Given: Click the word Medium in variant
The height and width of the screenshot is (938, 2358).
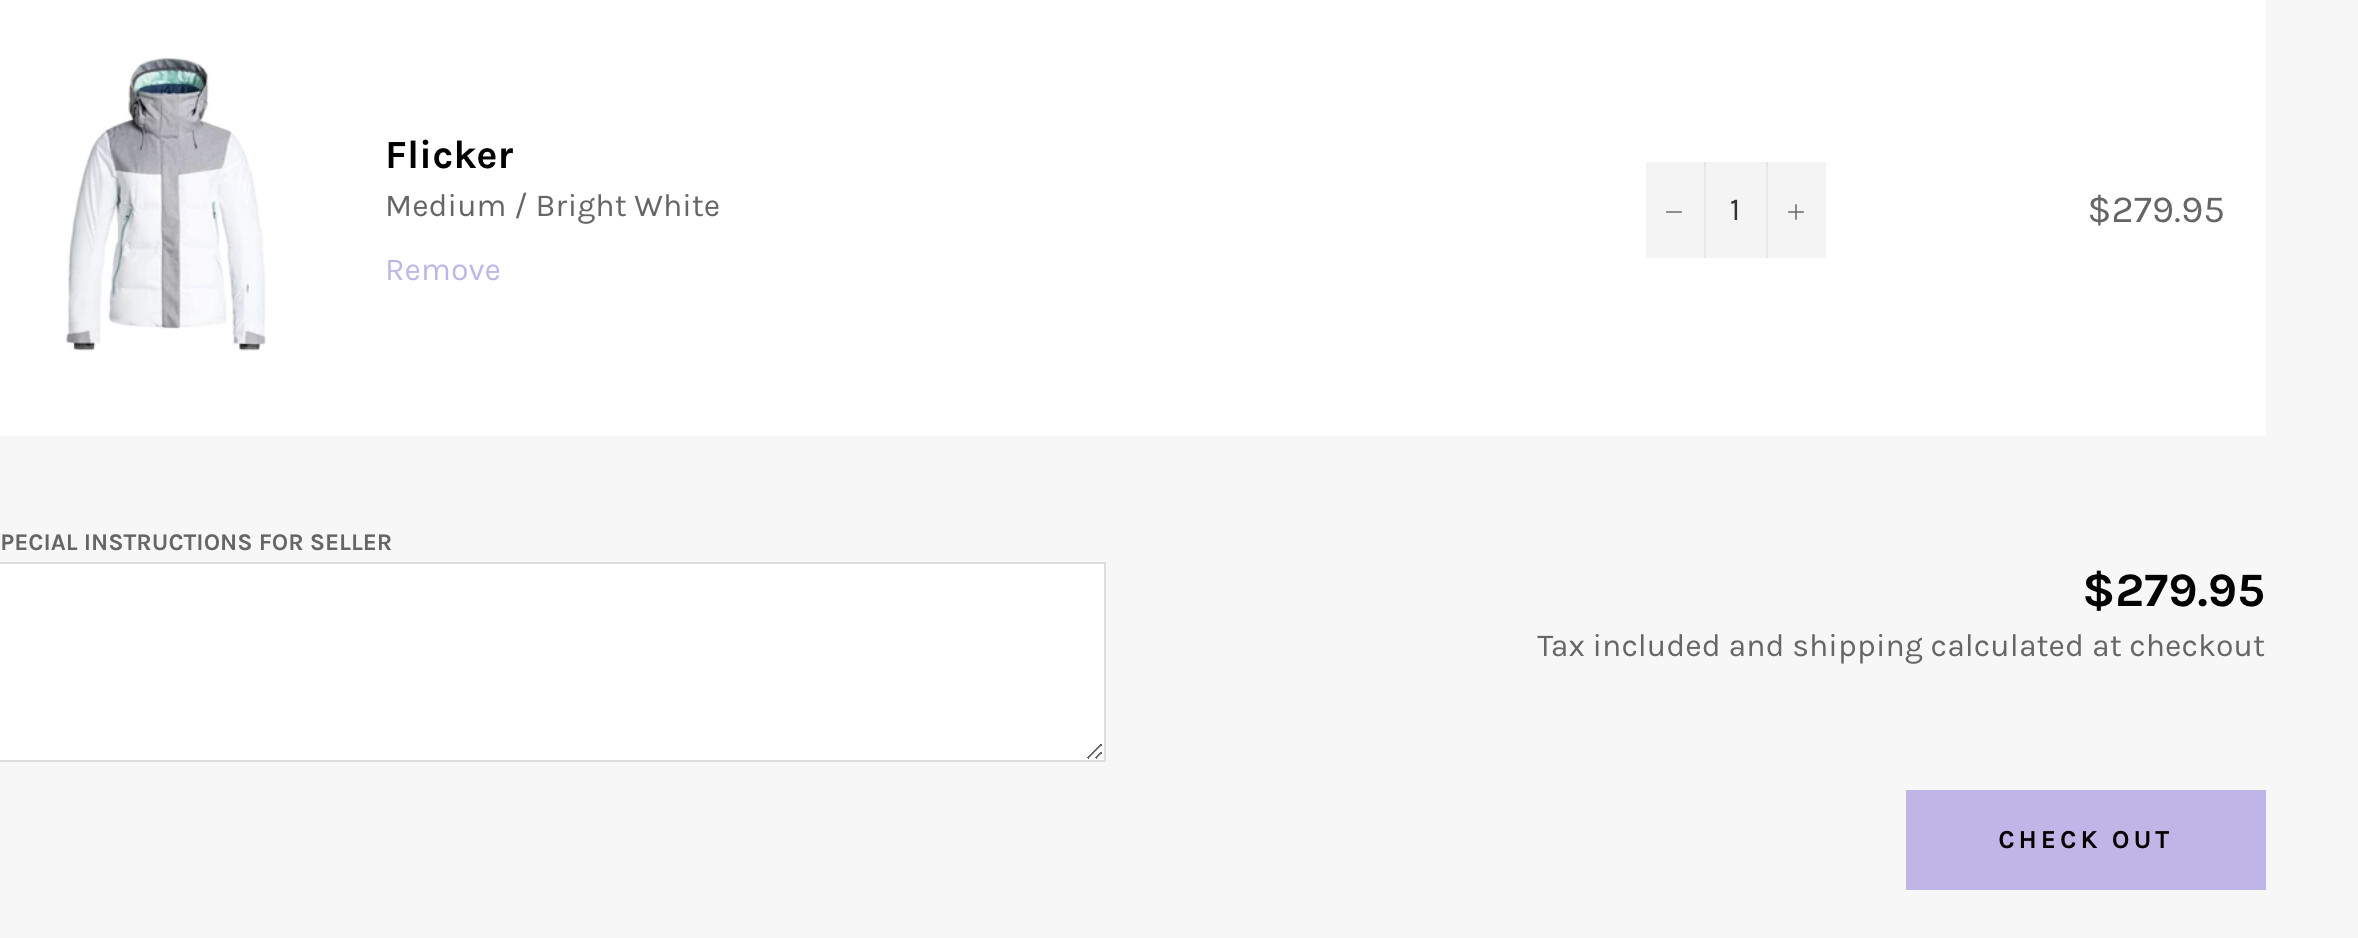Looking at the screenshot, I should (445, 206).
